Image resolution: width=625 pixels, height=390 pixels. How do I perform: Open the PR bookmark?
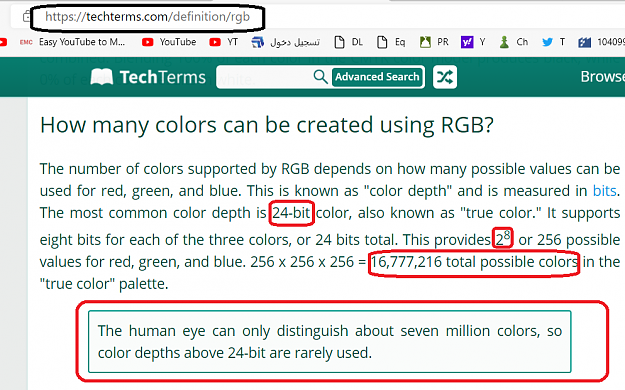(434, 42)
